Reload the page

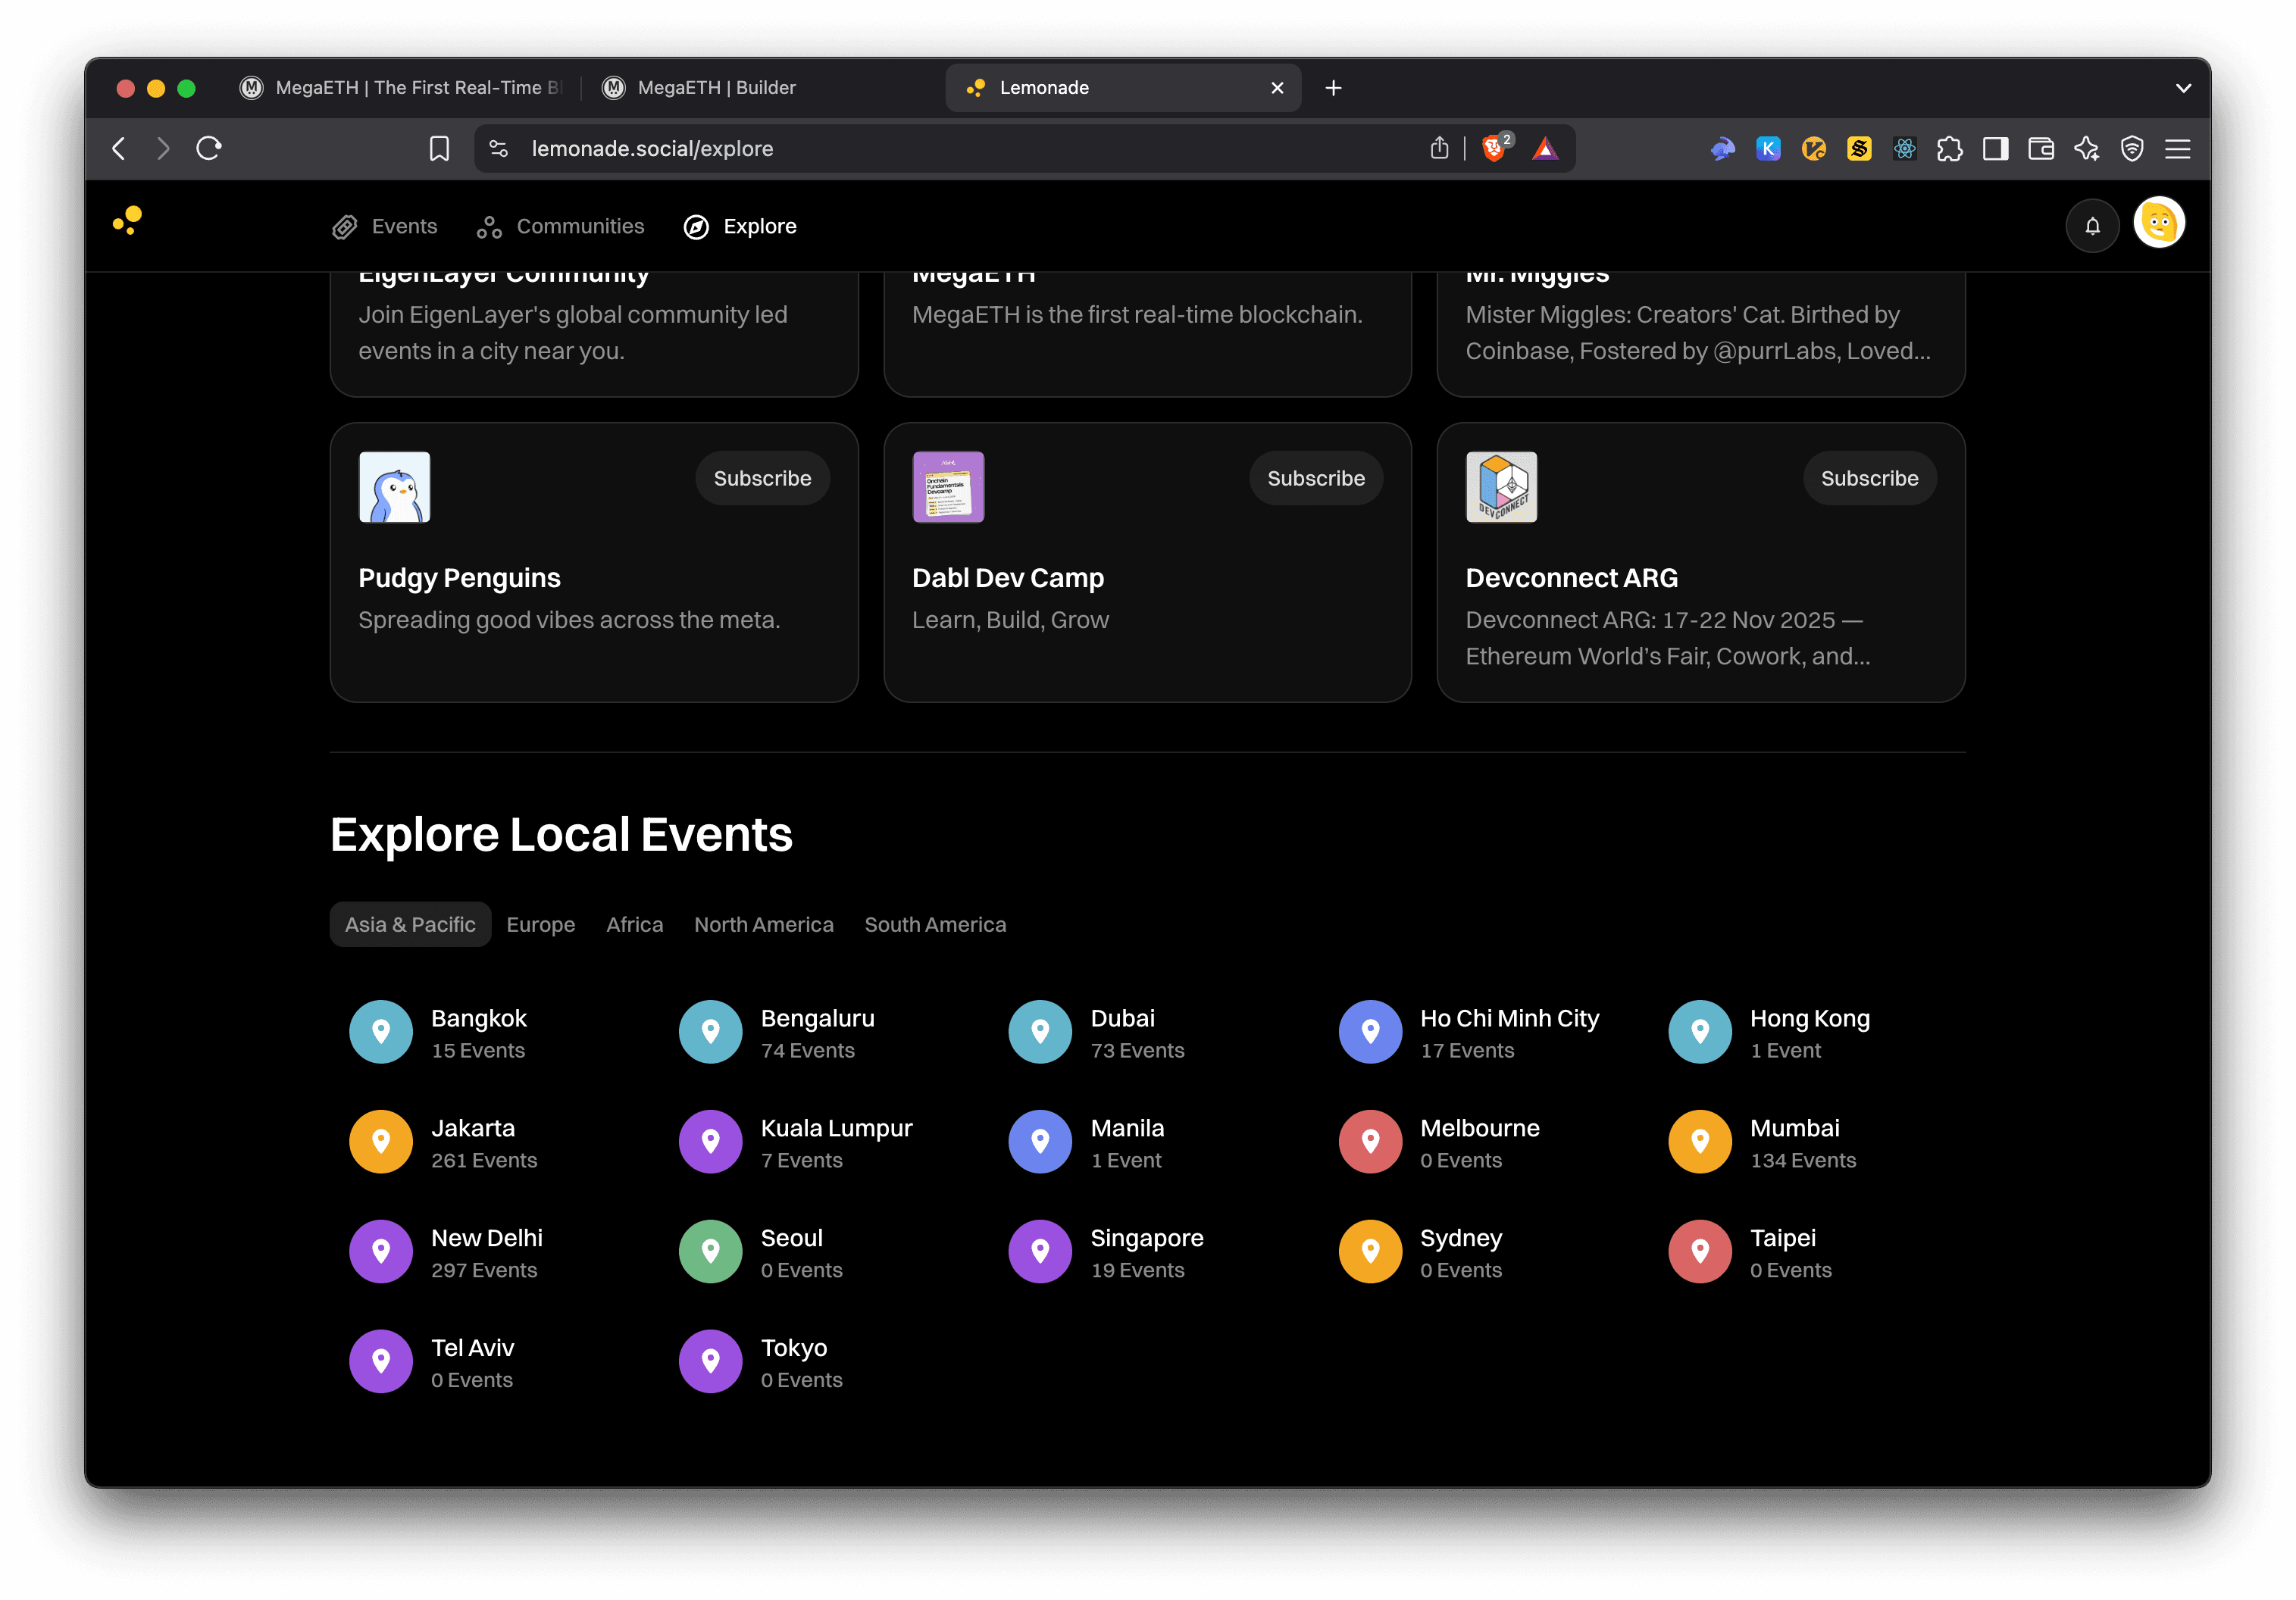coord(209,149)
